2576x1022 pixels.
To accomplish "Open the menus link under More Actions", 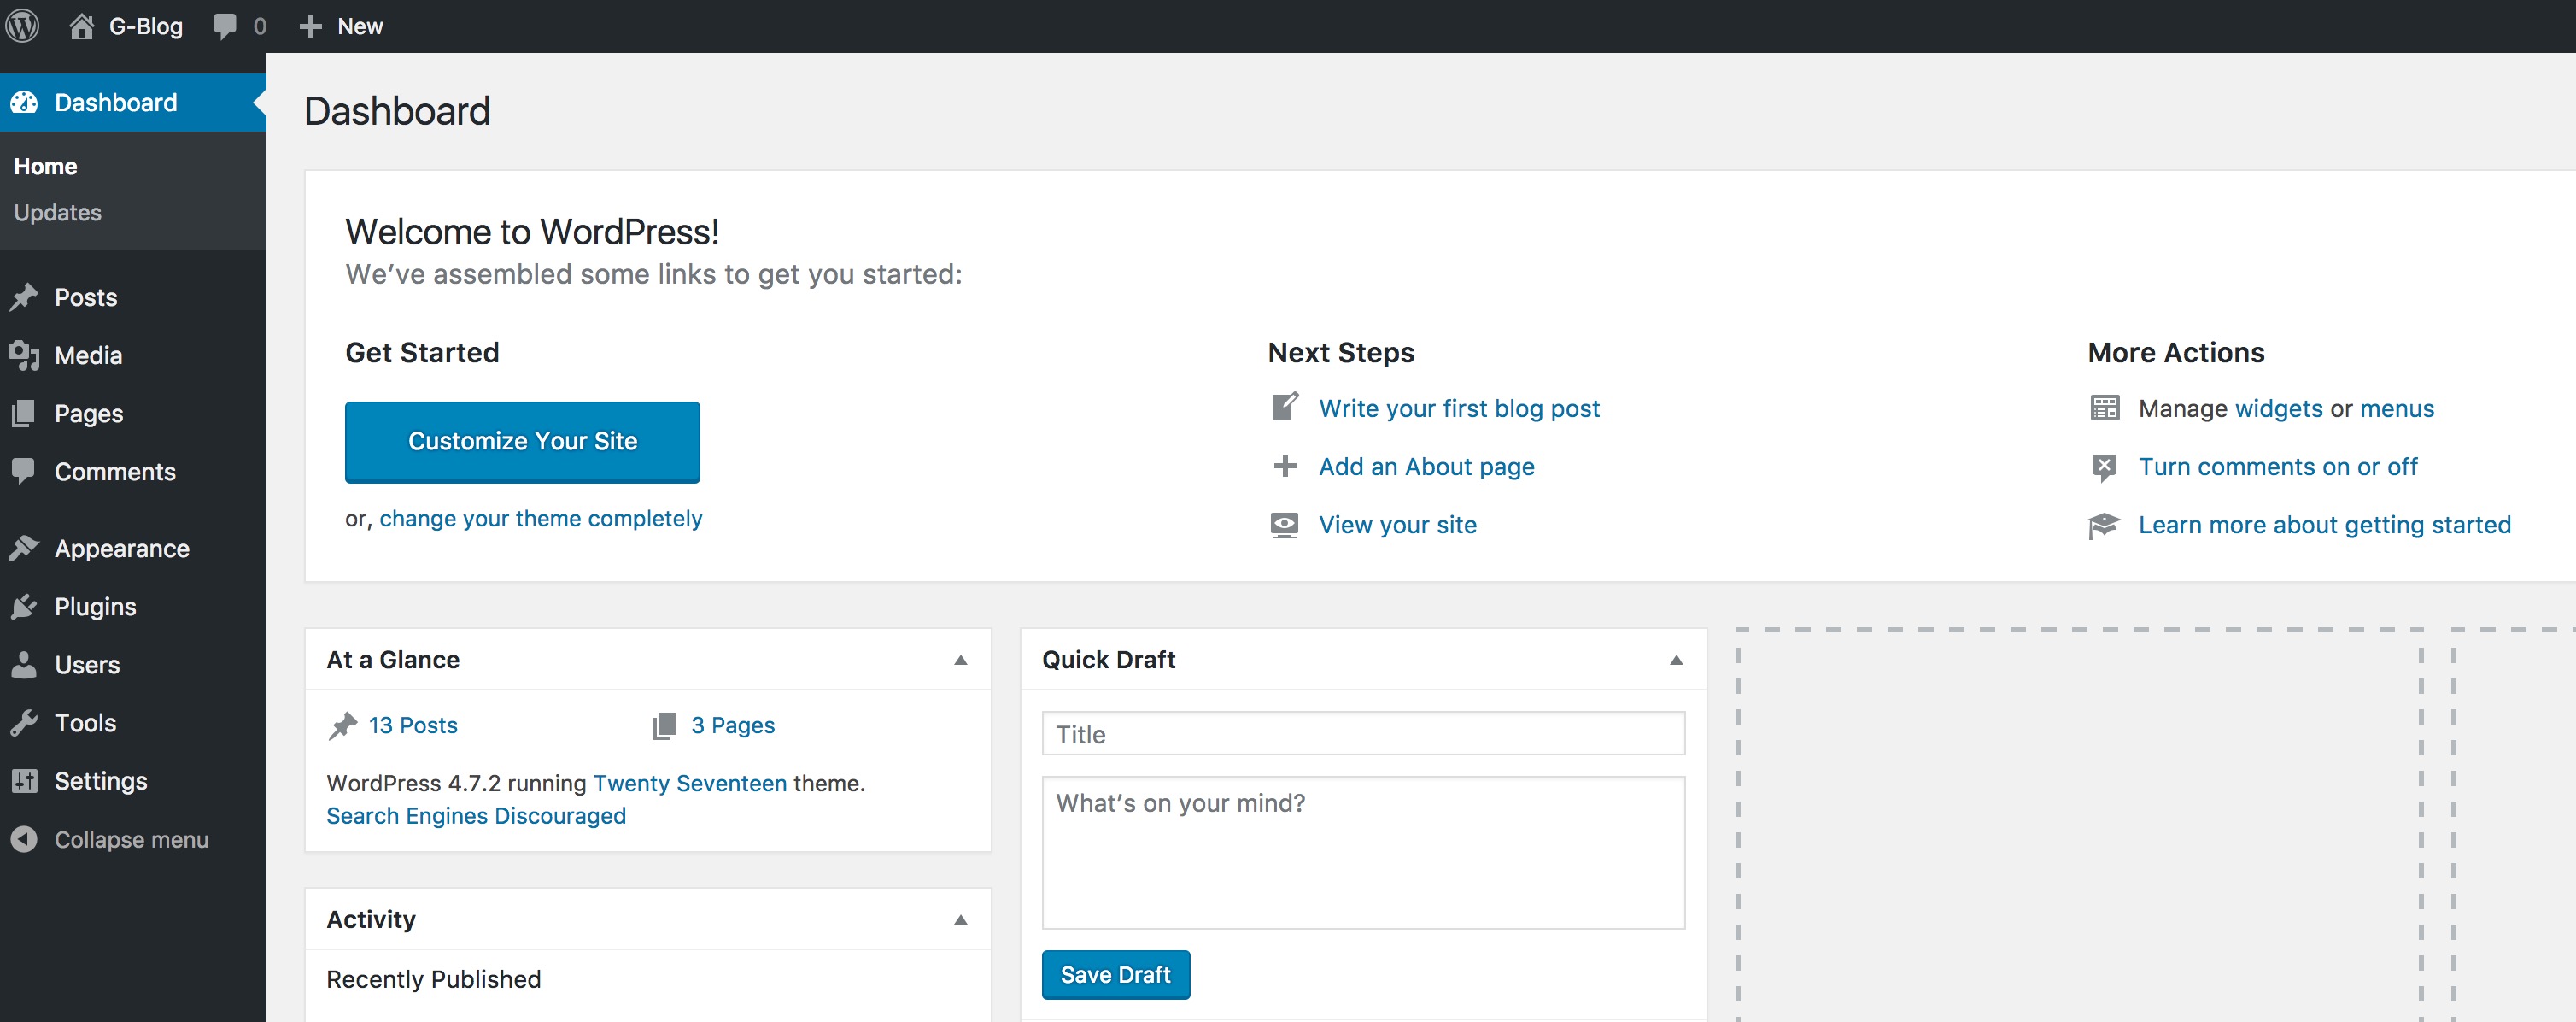I will pos(2396,408).
